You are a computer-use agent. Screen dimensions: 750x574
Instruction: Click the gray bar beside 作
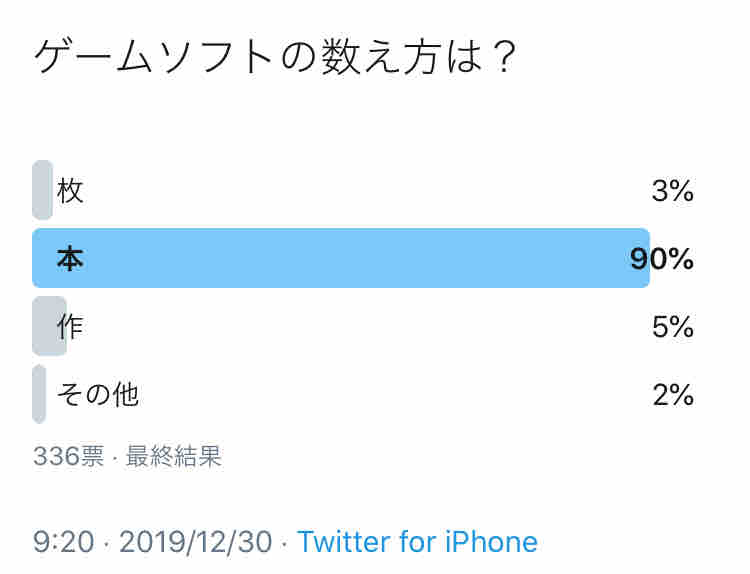49,326
